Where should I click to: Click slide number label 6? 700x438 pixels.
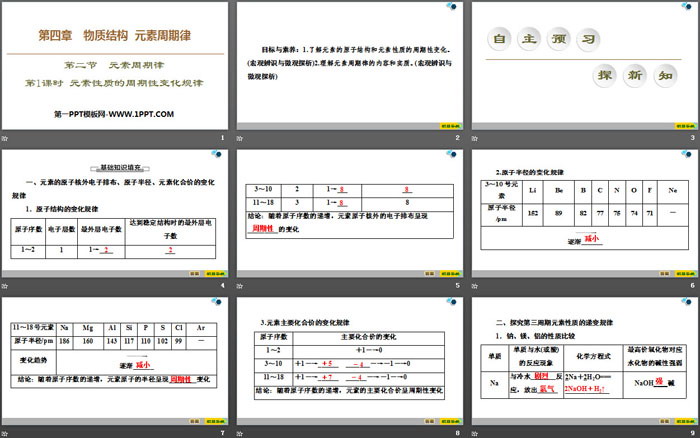(692, 285)
